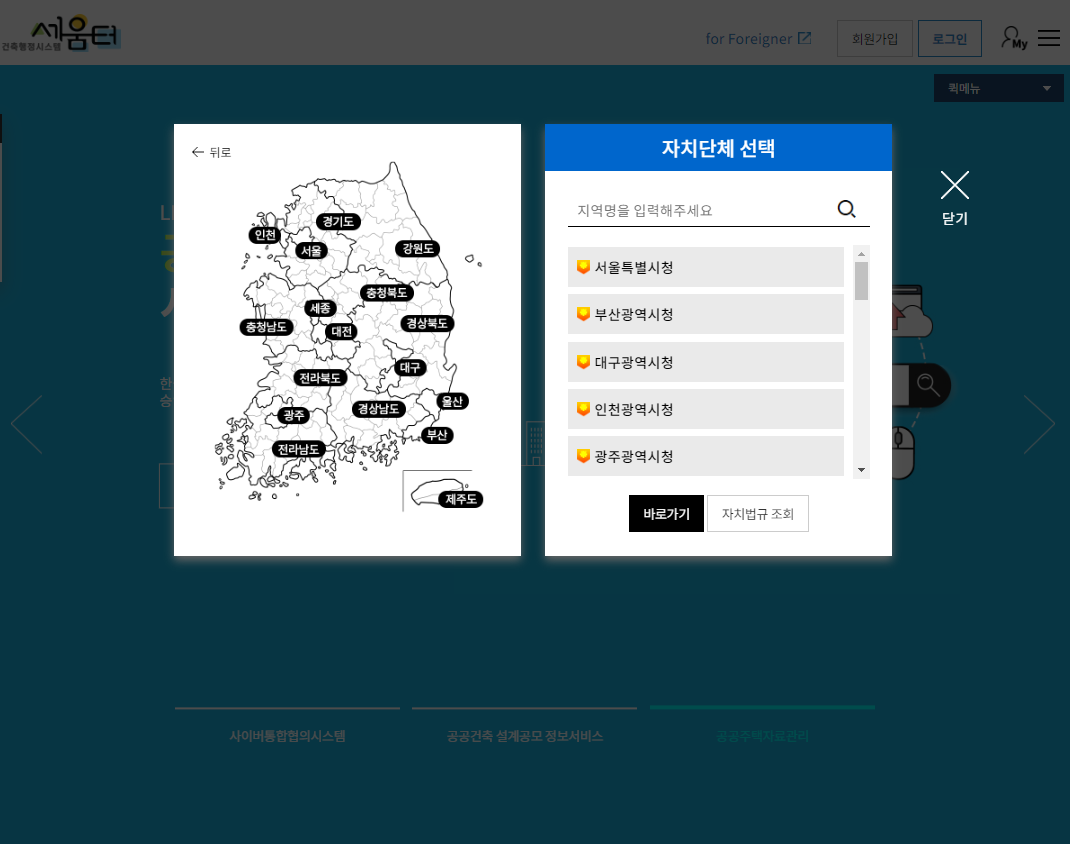Select 대전 label on the map

341,332
